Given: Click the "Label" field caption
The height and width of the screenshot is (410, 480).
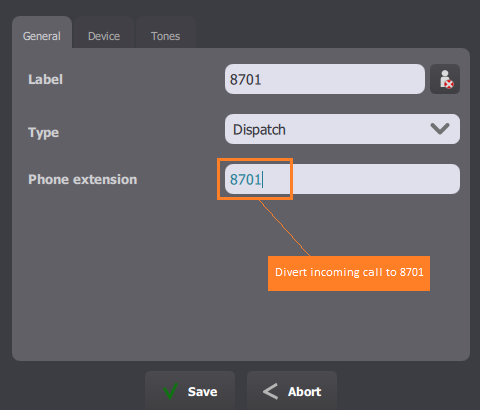Looking at the screenshot, I should pos(45,79).
